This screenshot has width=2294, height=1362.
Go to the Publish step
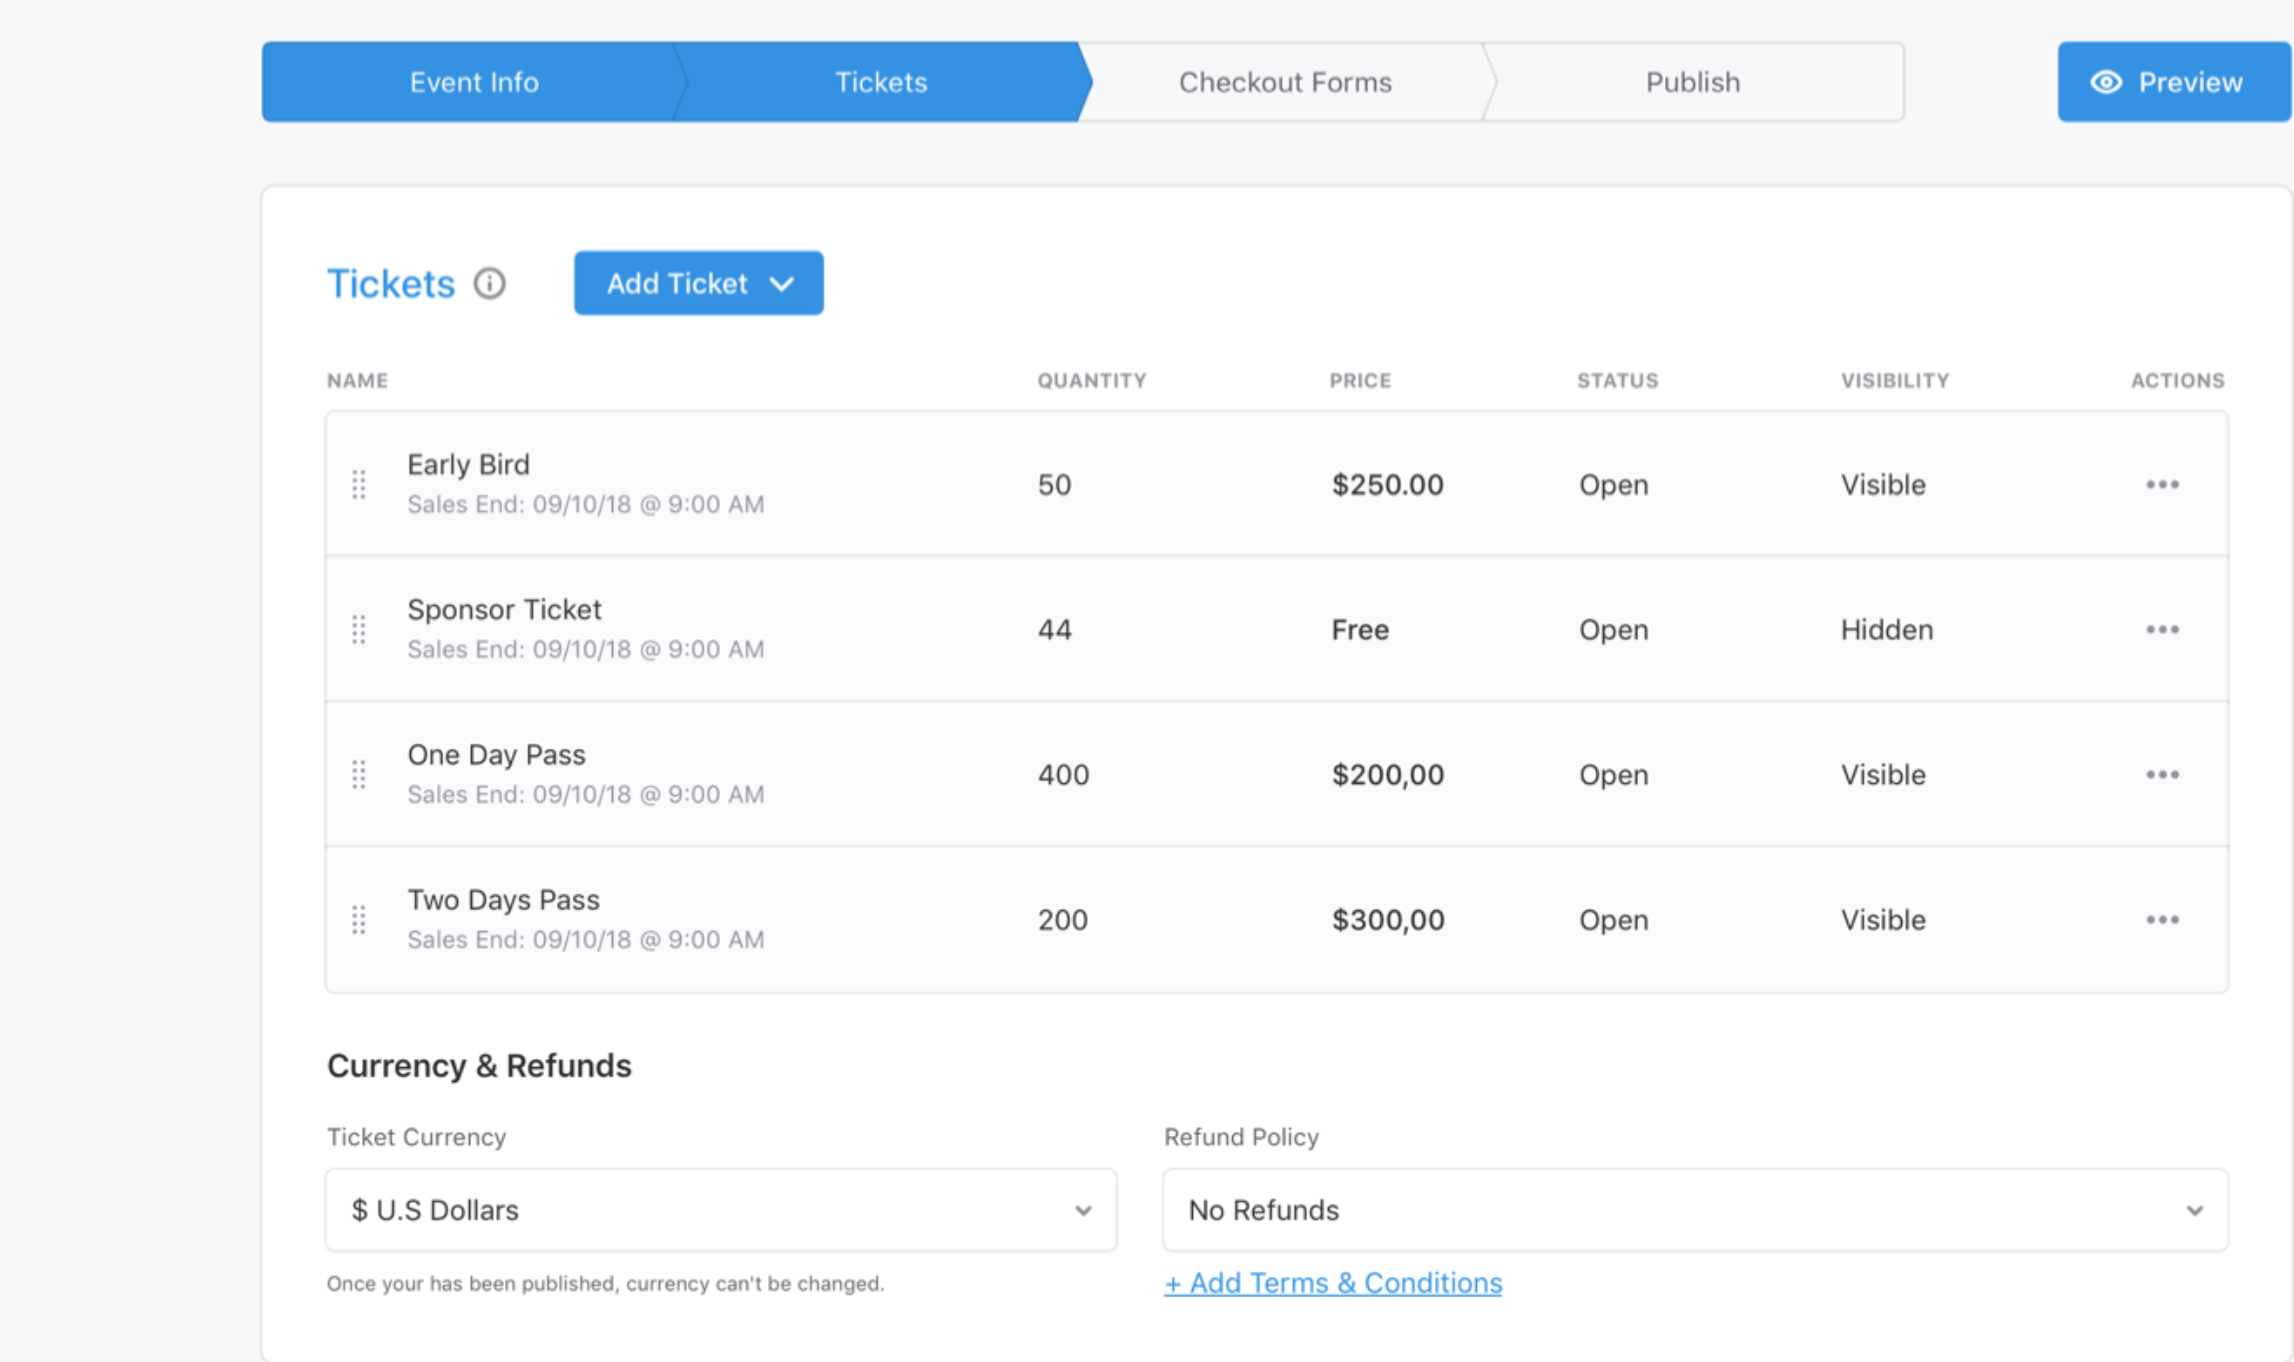point(1692,82)
